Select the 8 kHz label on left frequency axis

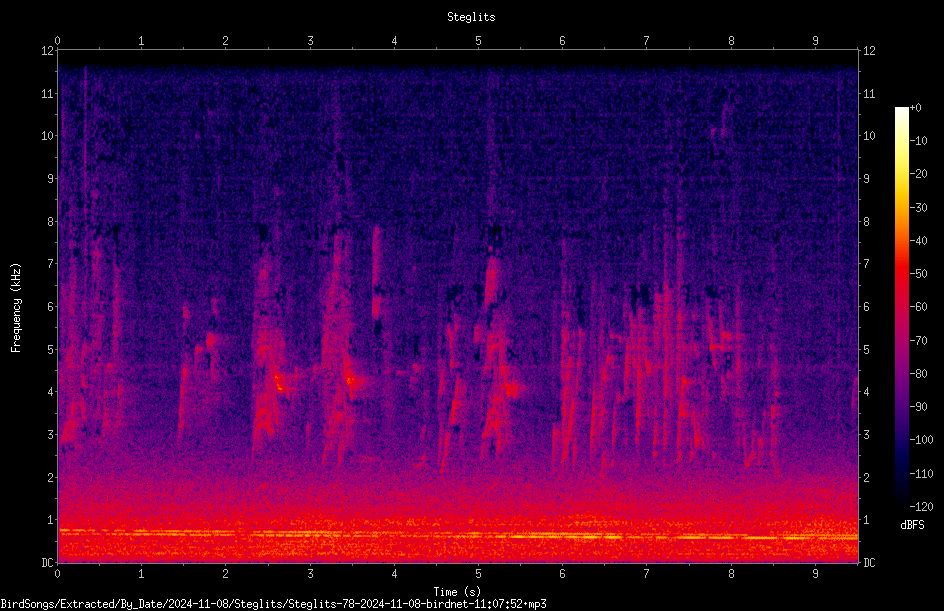[50, 222]
